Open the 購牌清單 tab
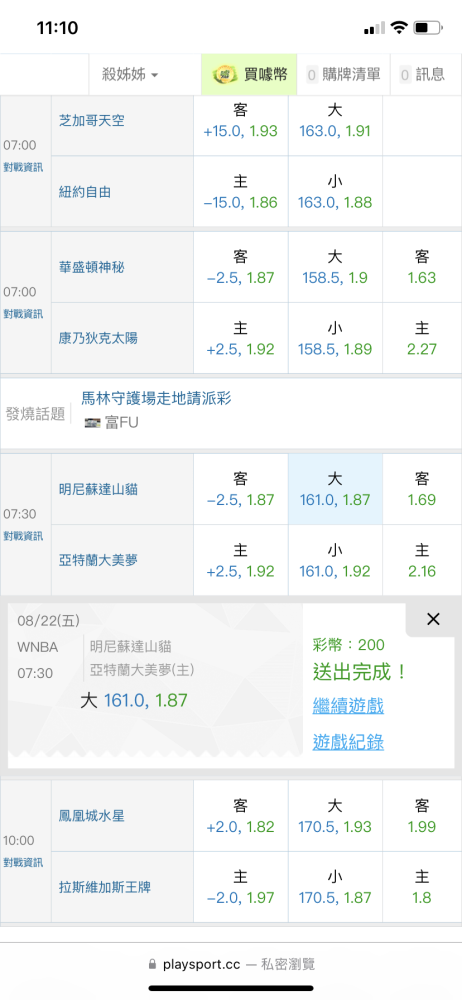 343,75
